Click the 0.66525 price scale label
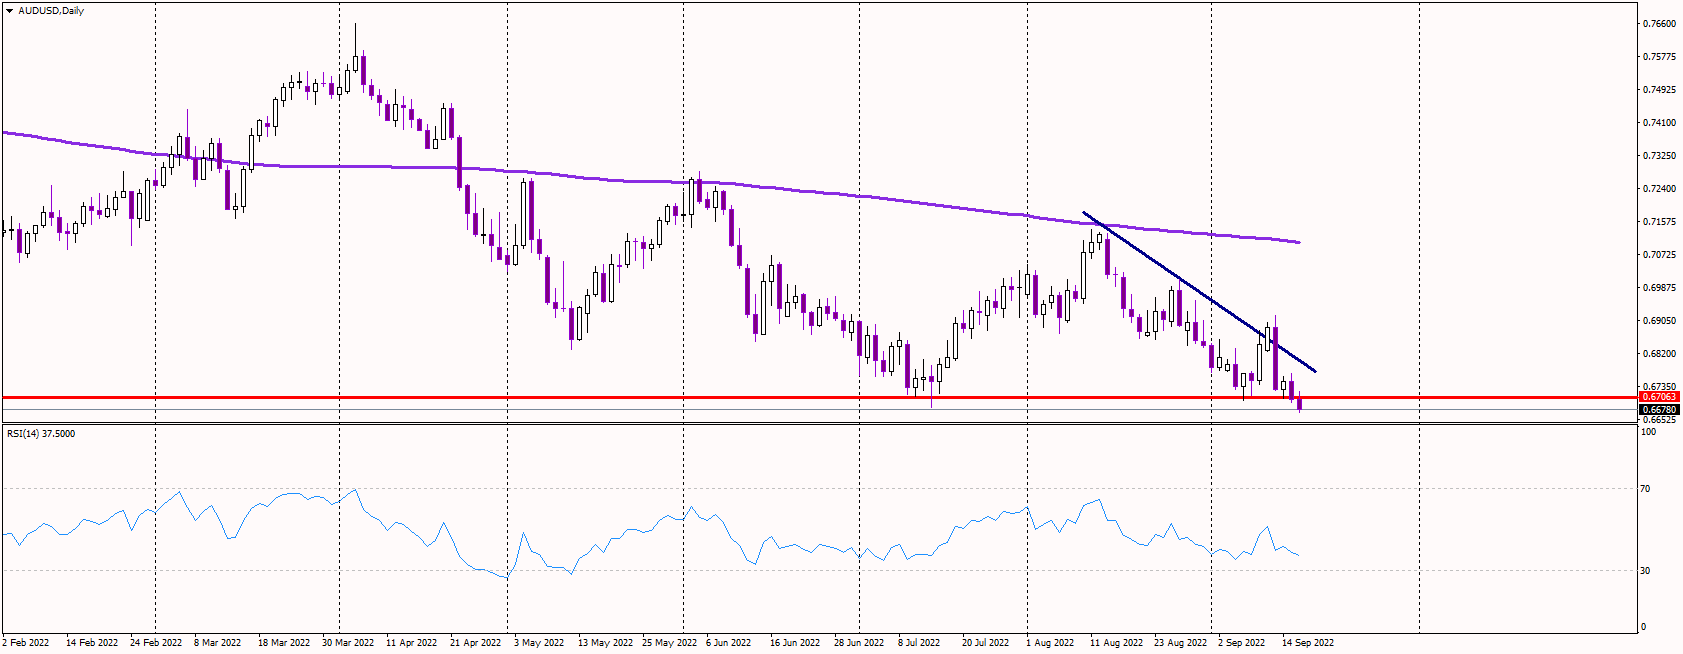 1660,420
